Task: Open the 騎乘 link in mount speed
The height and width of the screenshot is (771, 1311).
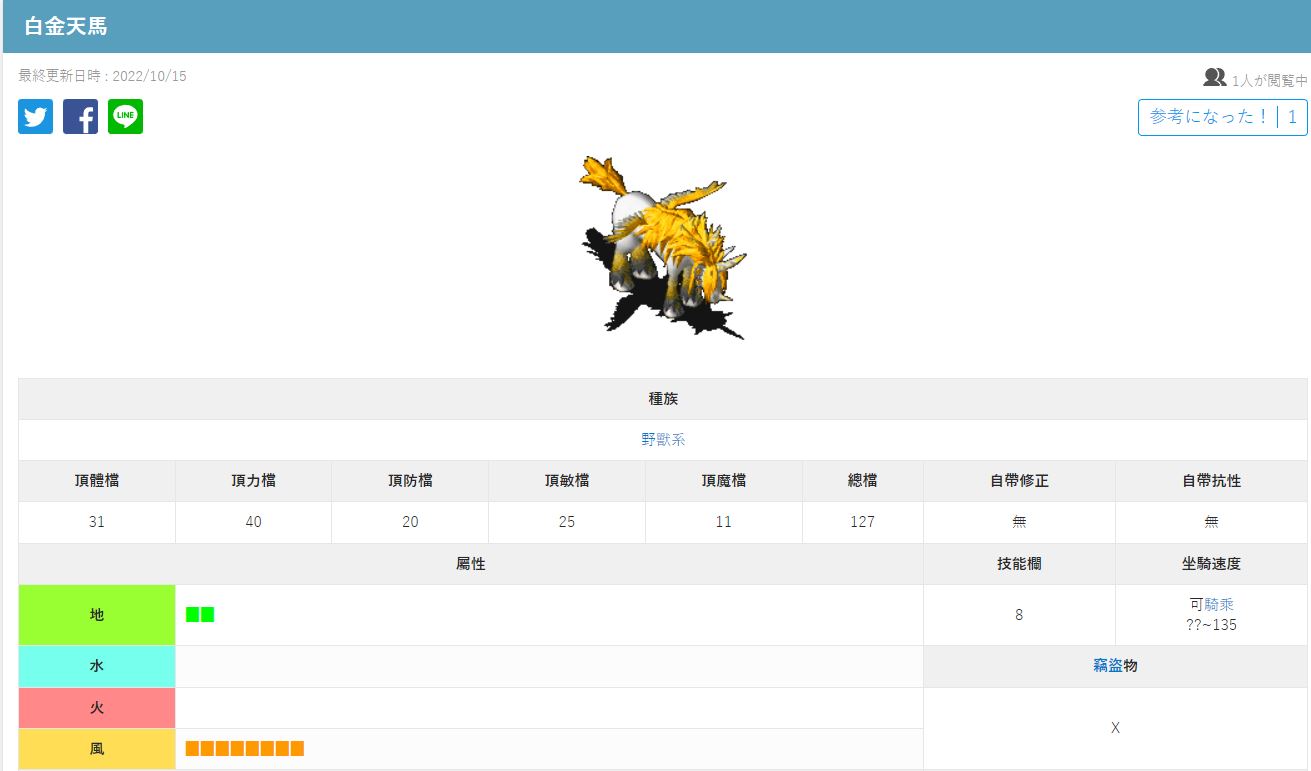Action: [1219, 604]
